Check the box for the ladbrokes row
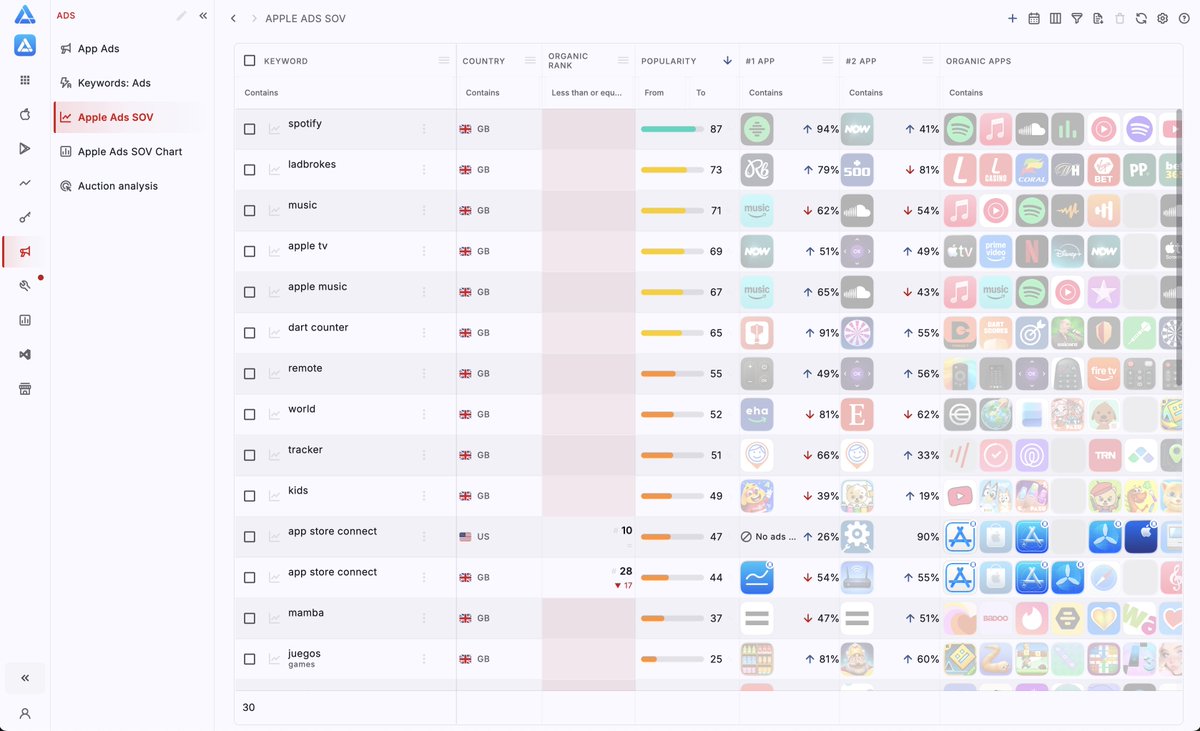This screenshot has height=731, width=1200. point(250,170)
